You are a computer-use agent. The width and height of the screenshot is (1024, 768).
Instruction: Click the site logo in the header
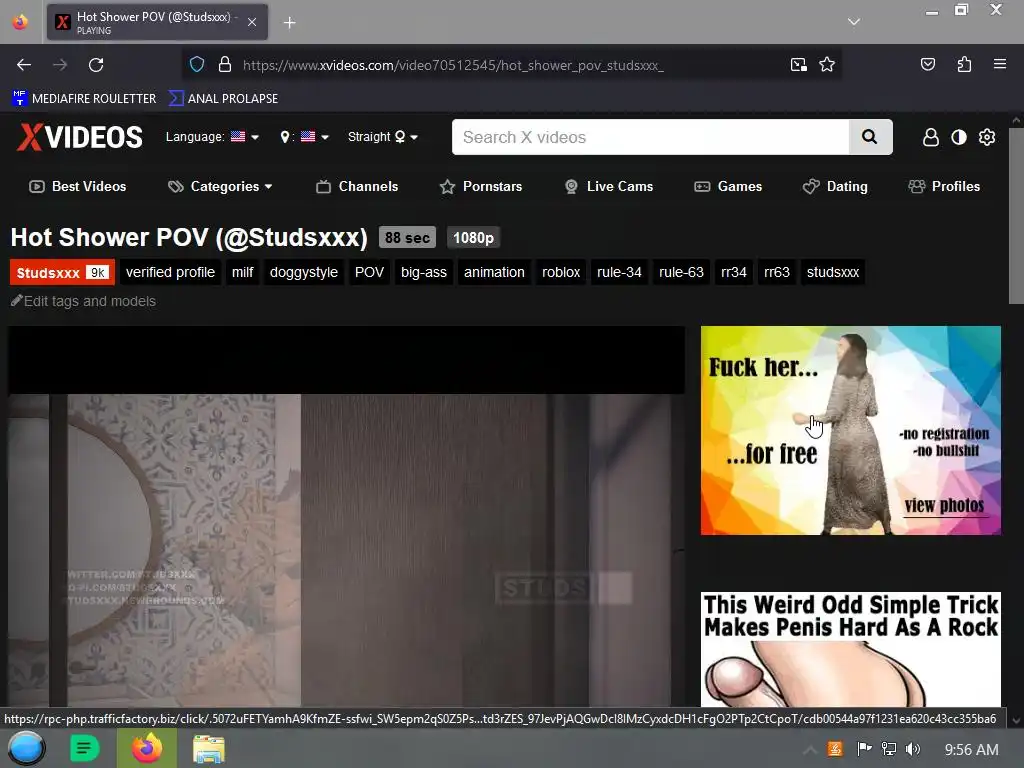coord(80,137)
